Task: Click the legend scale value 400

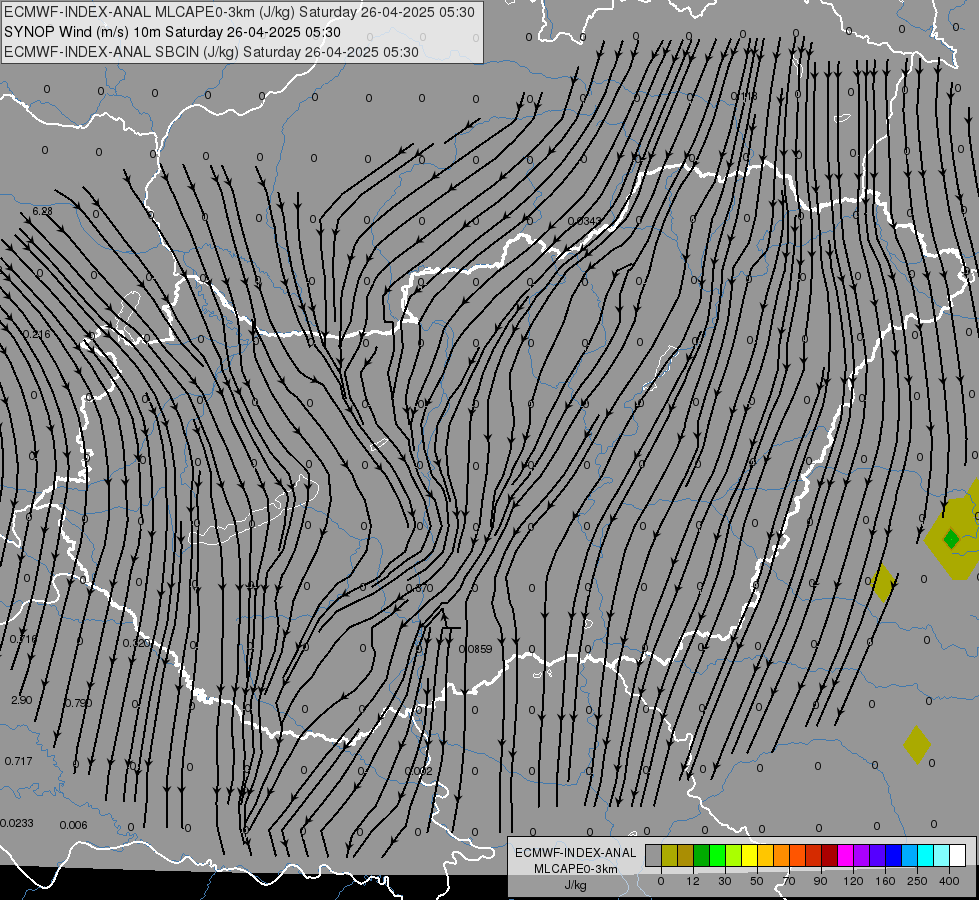Action: [x=949, y=881]
